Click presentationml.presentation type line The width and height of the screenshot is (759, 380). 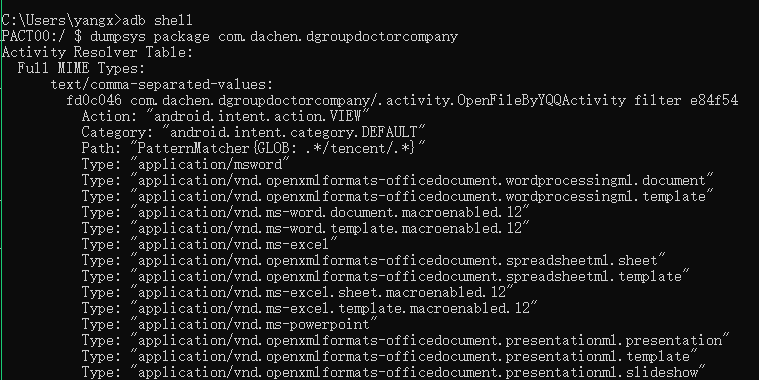click(x=405, y=340)
